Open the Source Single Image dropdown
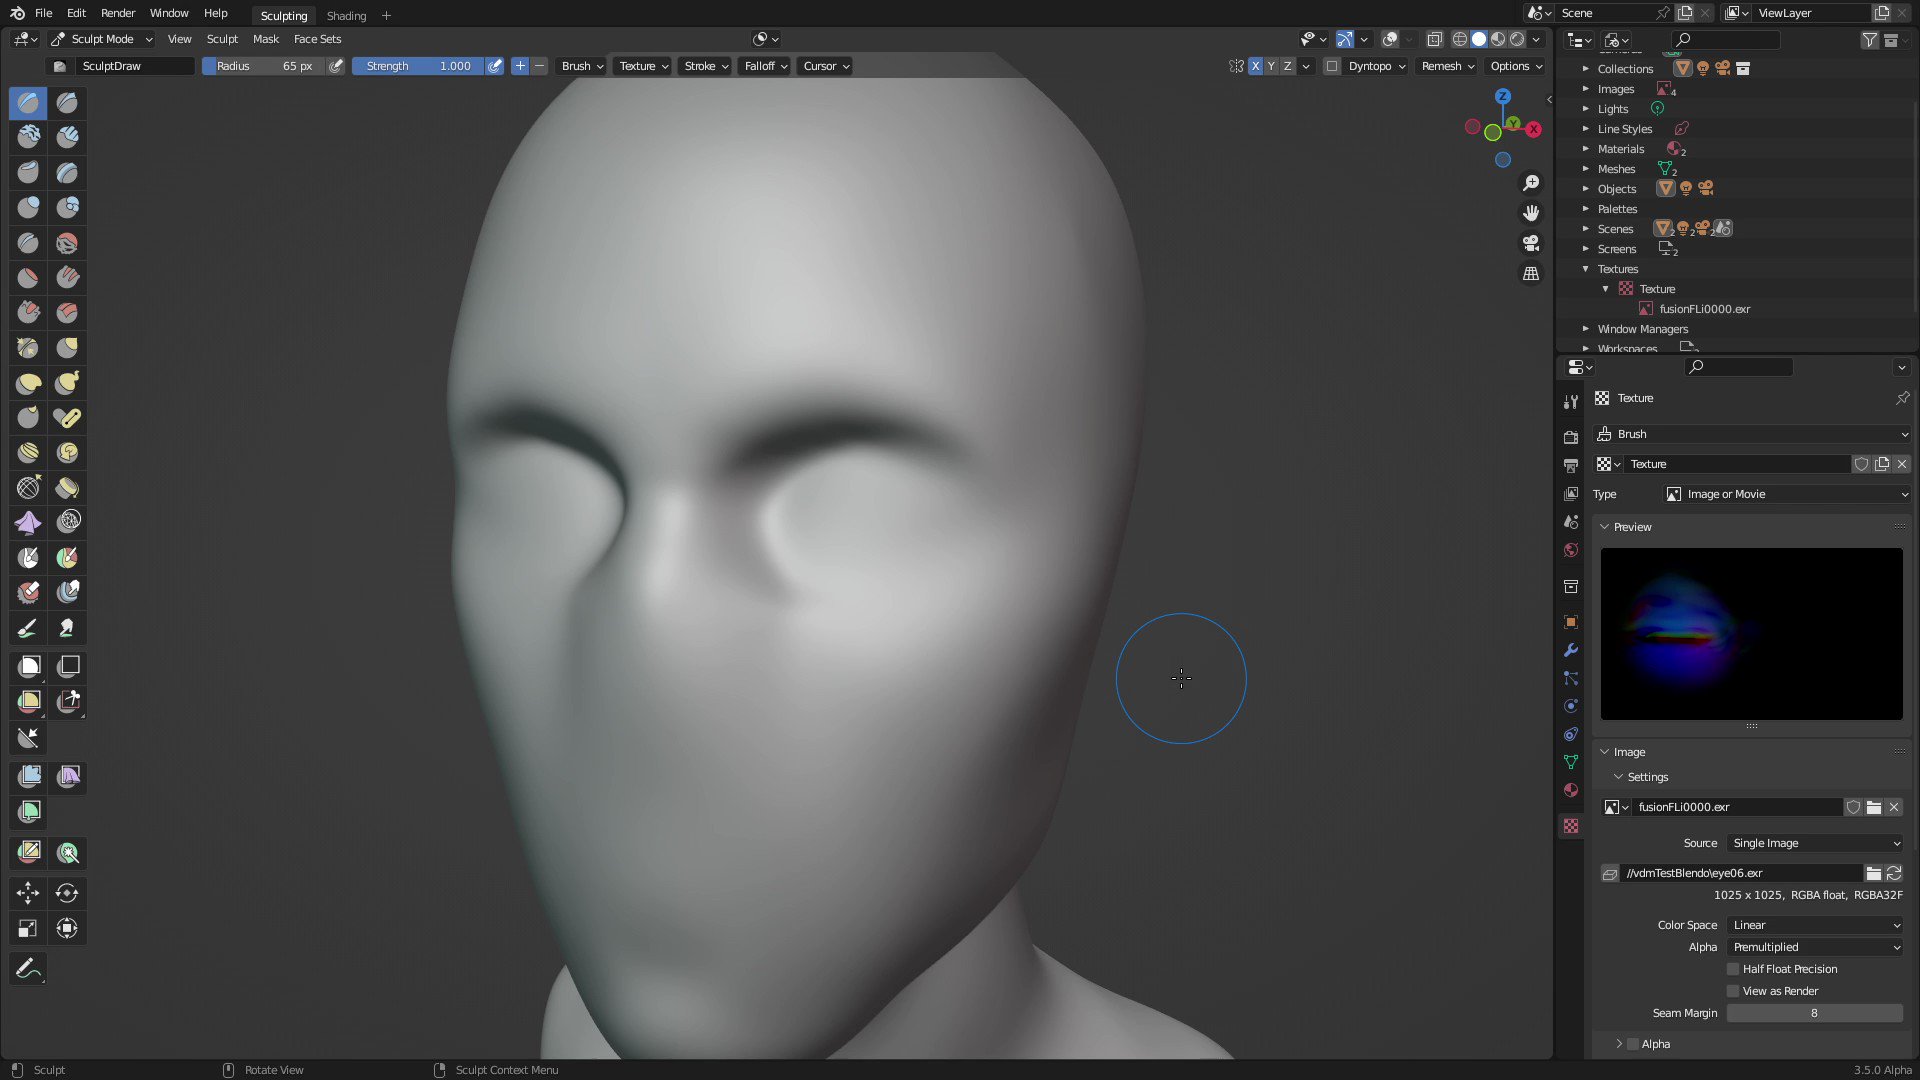Viewport: 1920px width, 1080px height. [1815, 843]
